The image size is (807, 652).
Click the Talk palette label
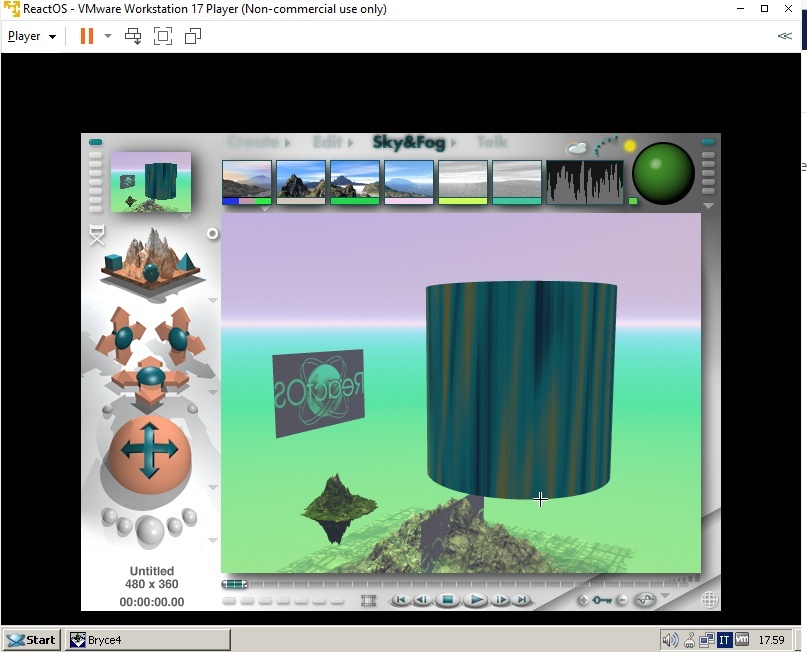(x=492, y=142)
